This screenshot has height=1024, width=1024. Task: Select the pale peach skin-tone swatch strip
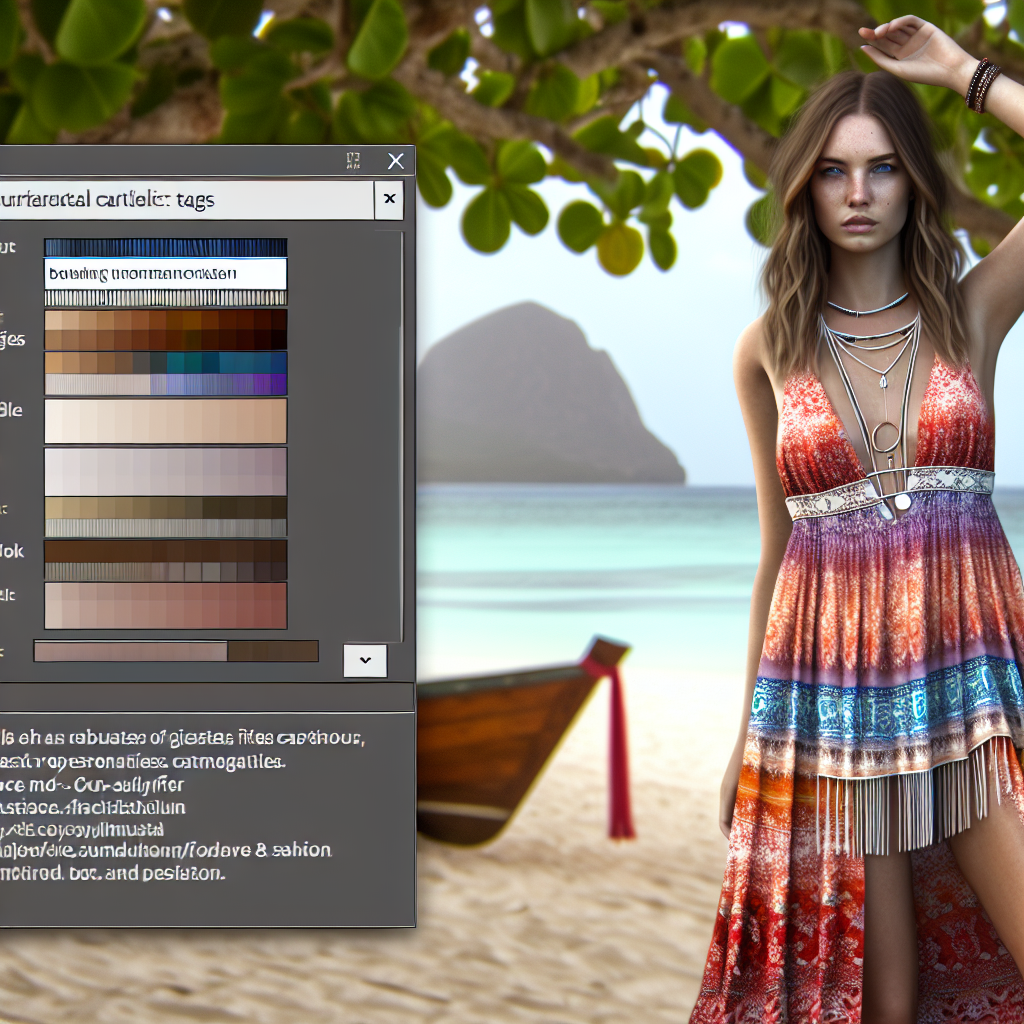click(x=166, y=421)
